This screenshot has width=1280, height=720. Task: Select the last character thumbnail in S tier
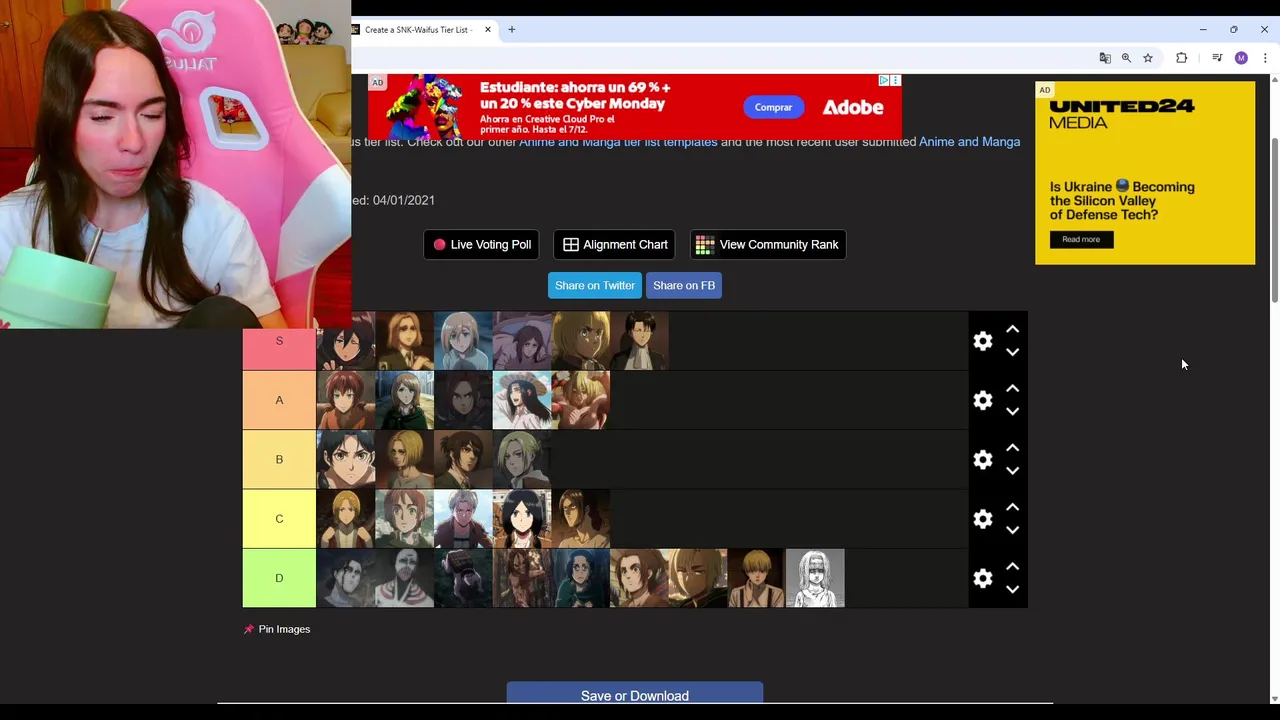640,341
